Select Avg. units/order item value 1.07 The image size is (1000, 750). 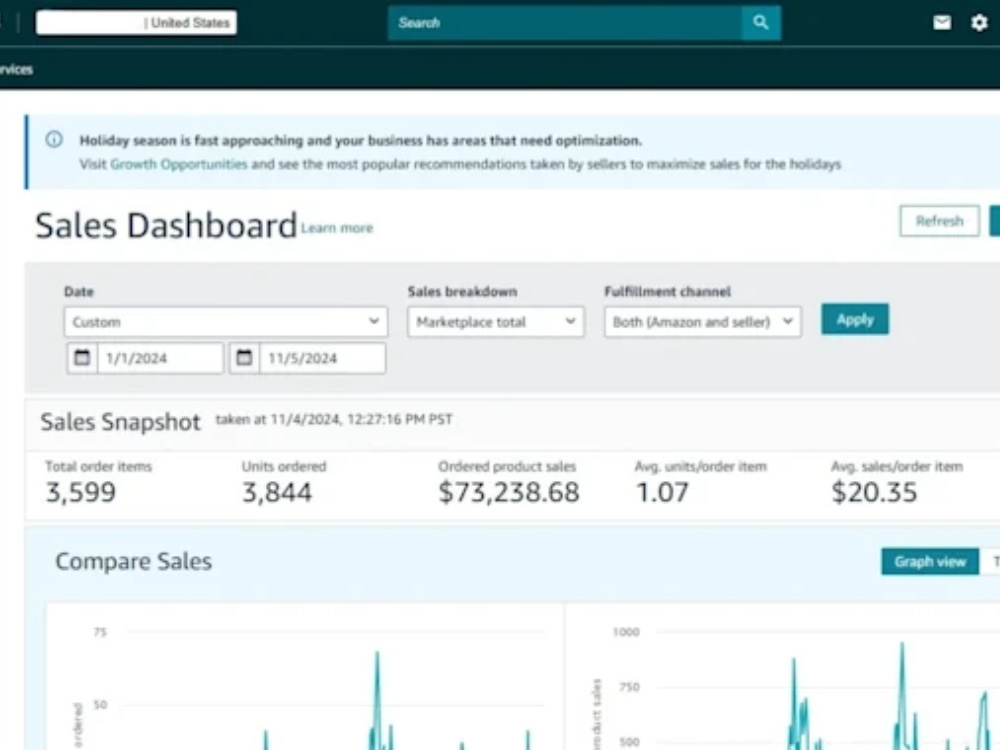pyautogui.click(x=663, y=492)
